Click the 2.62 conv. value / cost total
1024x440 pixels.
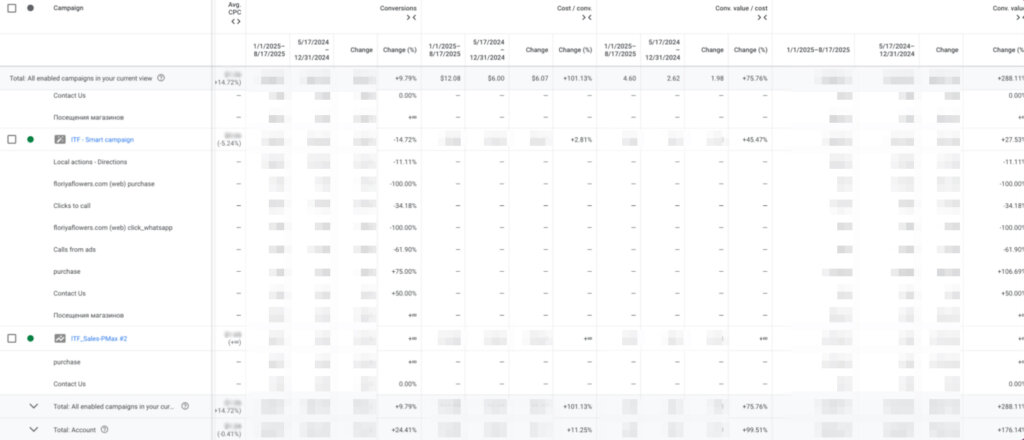(673, 78)
